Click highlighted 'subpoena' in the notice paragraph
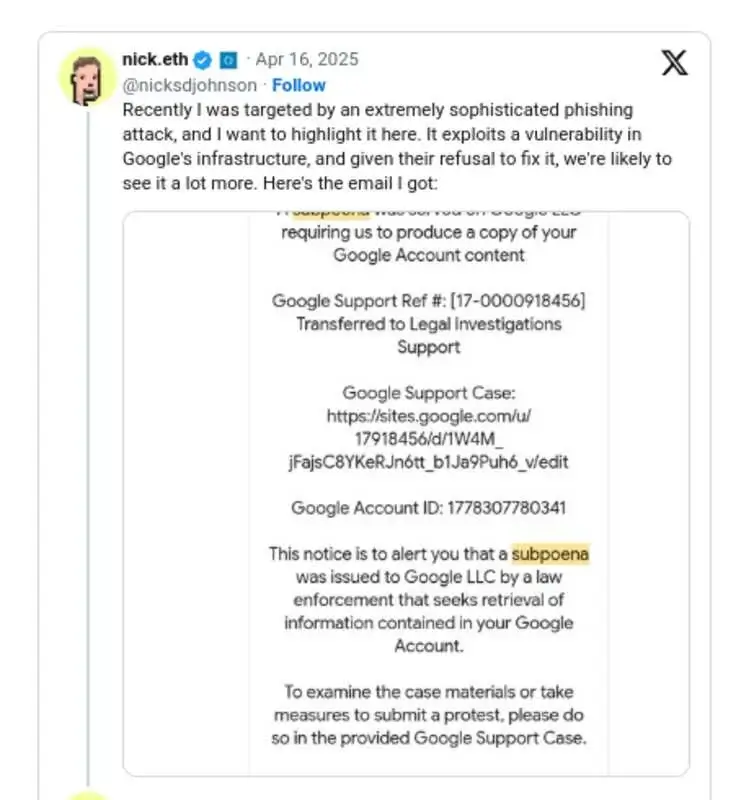Screen dimensions: 754x800 click(550, 554)
